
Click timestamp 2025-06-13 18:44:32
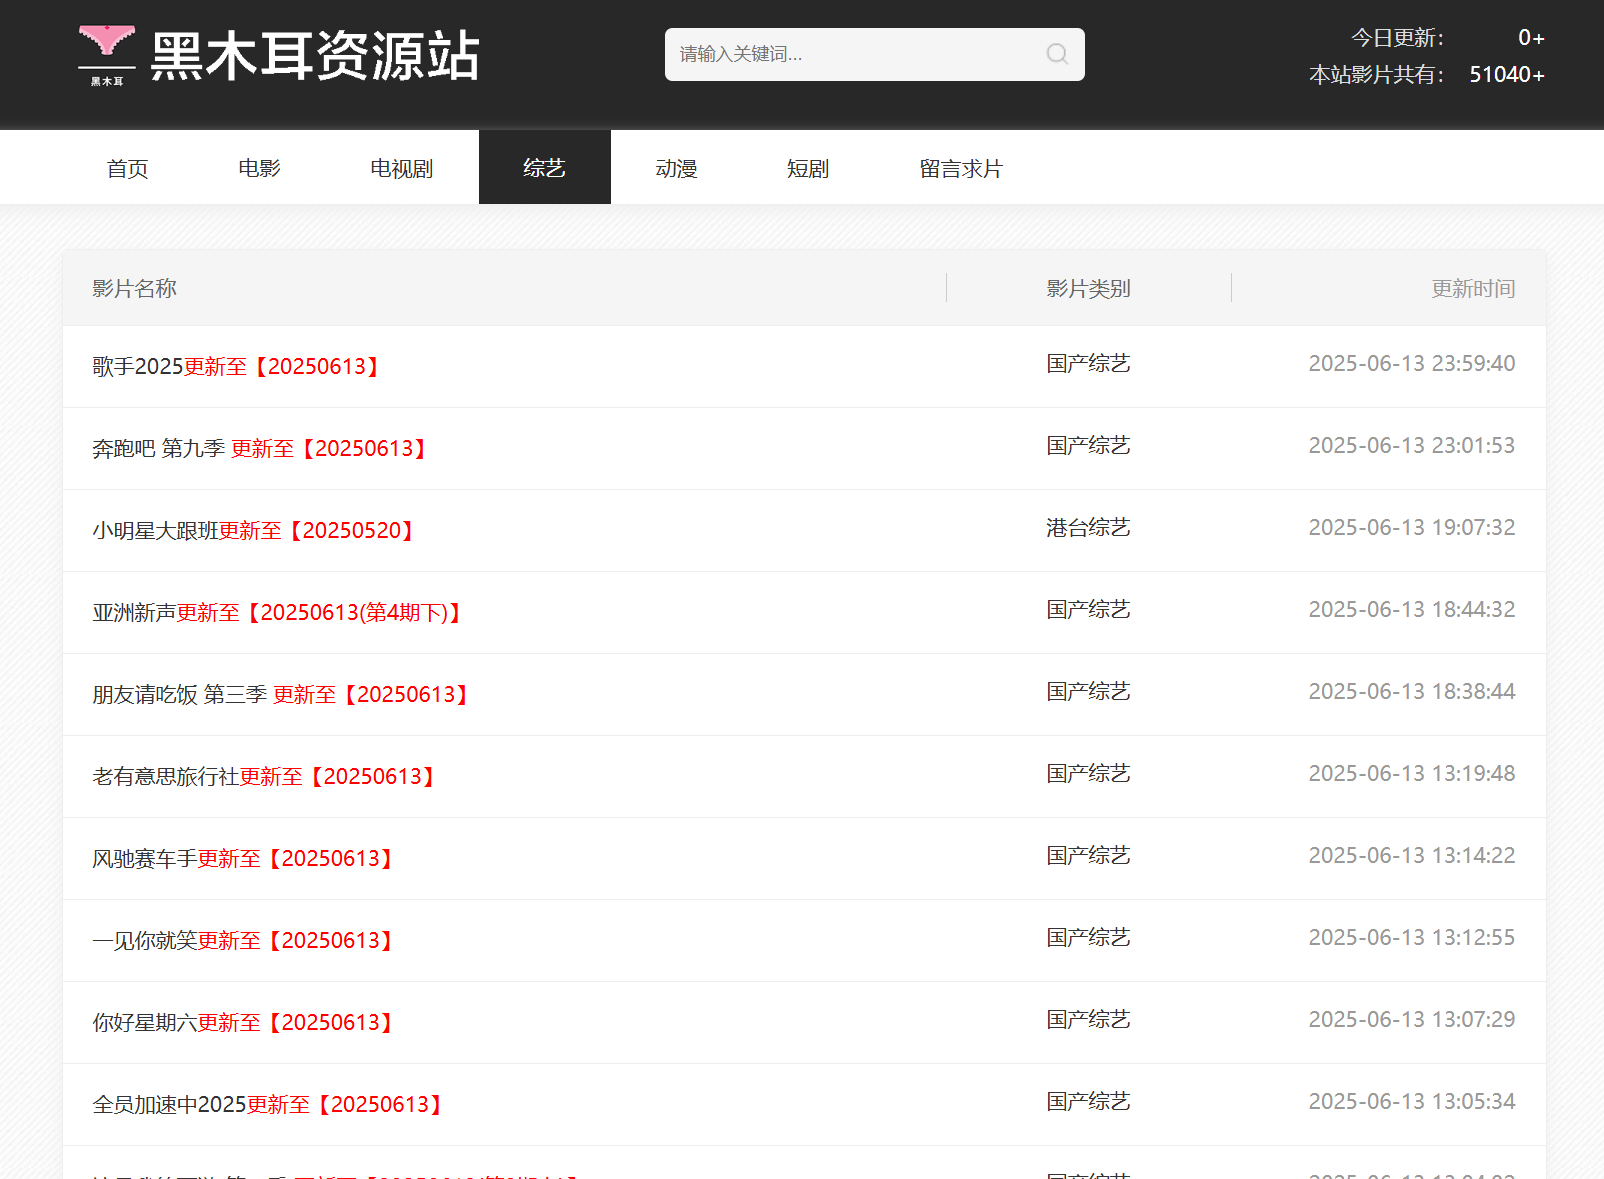click(1412, 609)
